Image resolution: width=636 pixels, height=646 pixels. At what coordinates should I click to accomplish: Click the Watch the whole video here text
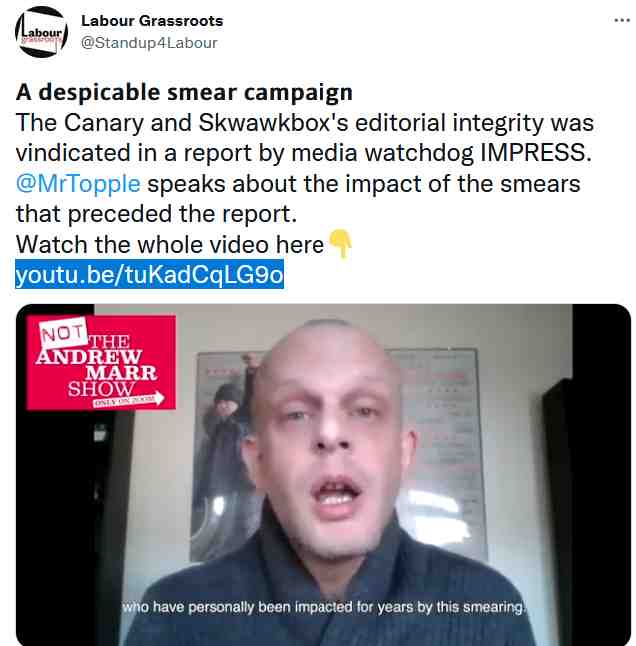click(x=170, y=245)
